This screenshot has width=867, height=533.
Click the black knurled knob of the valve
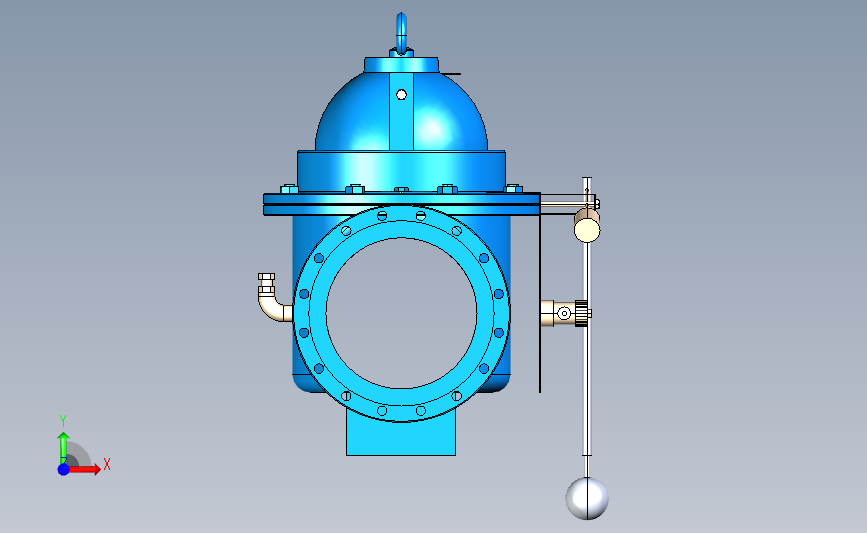click(x=581, y=313)
